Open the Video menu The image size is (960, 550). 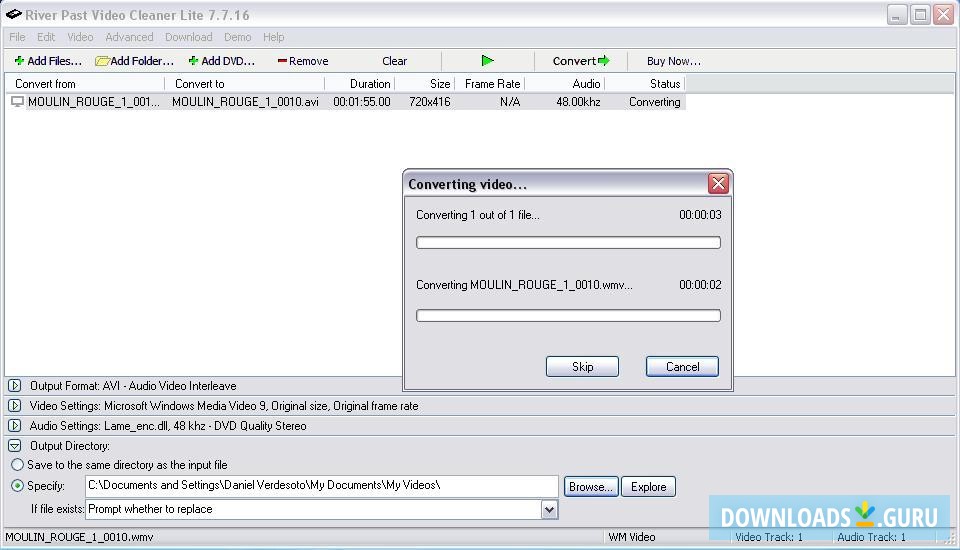[x=80, y=37]
